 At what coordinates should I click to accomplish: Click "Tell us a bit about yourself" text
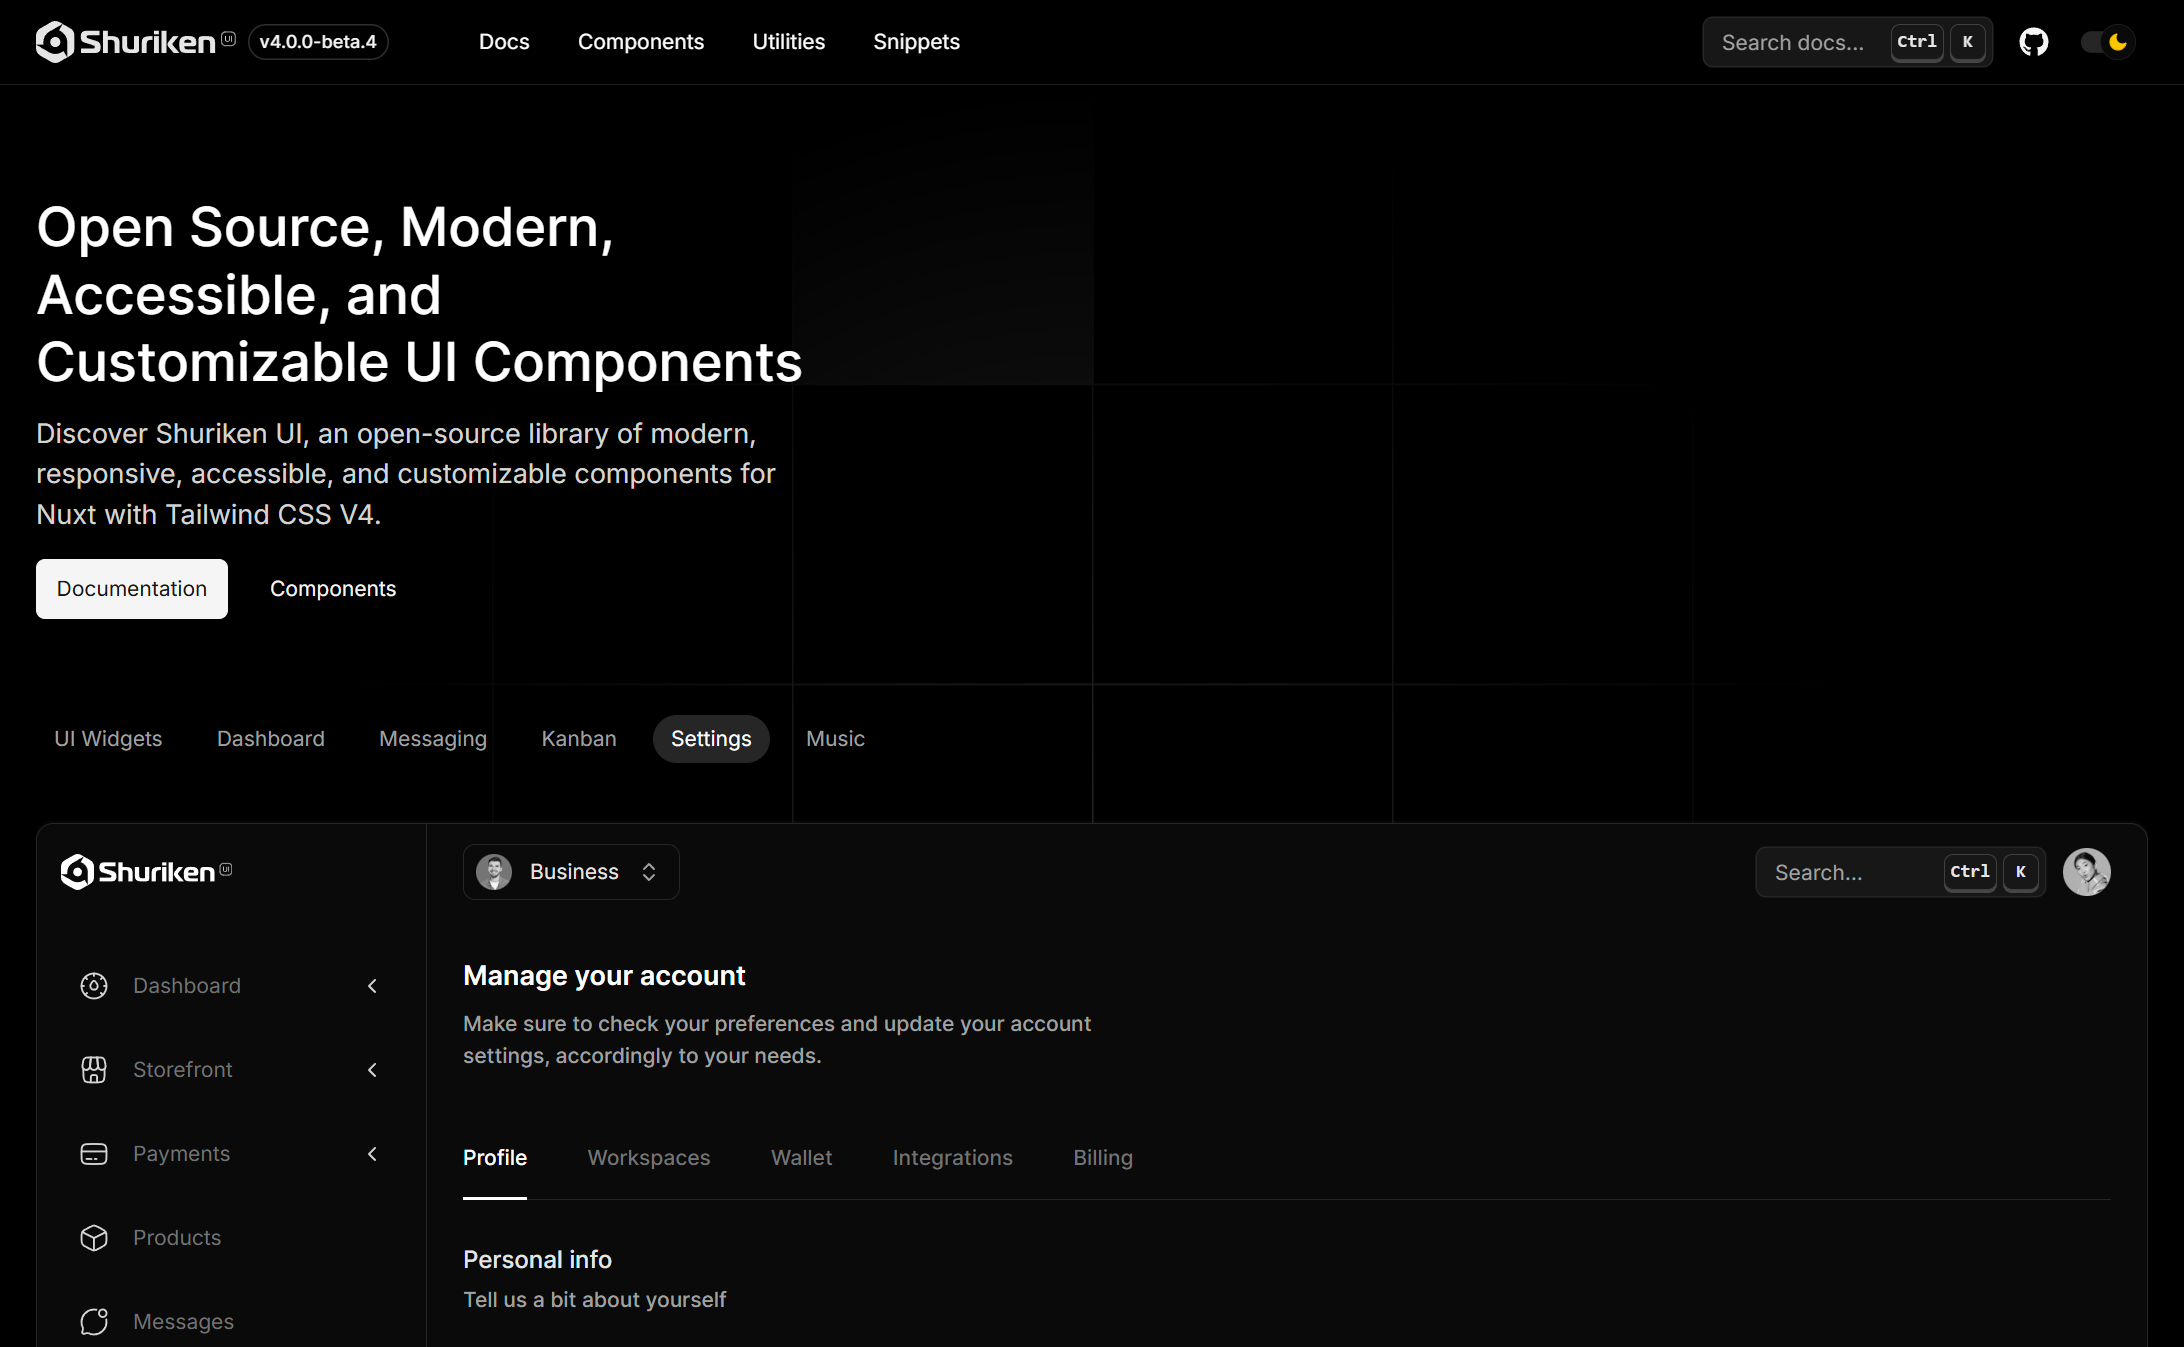click(594, 1300)
